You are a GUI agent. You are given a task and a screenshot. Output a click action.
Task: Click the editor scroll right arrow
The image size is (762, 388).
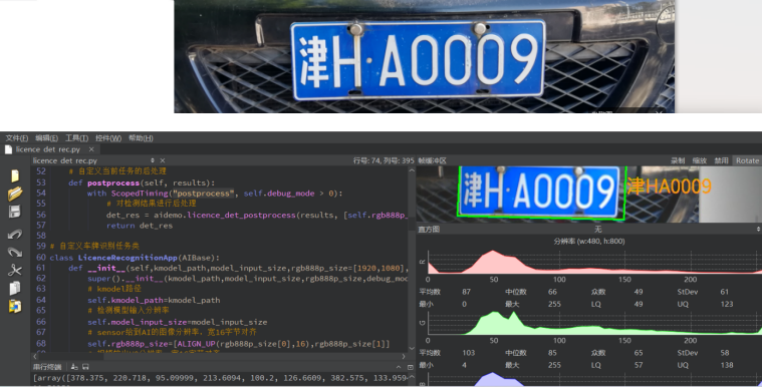click(x=403, y=356)
